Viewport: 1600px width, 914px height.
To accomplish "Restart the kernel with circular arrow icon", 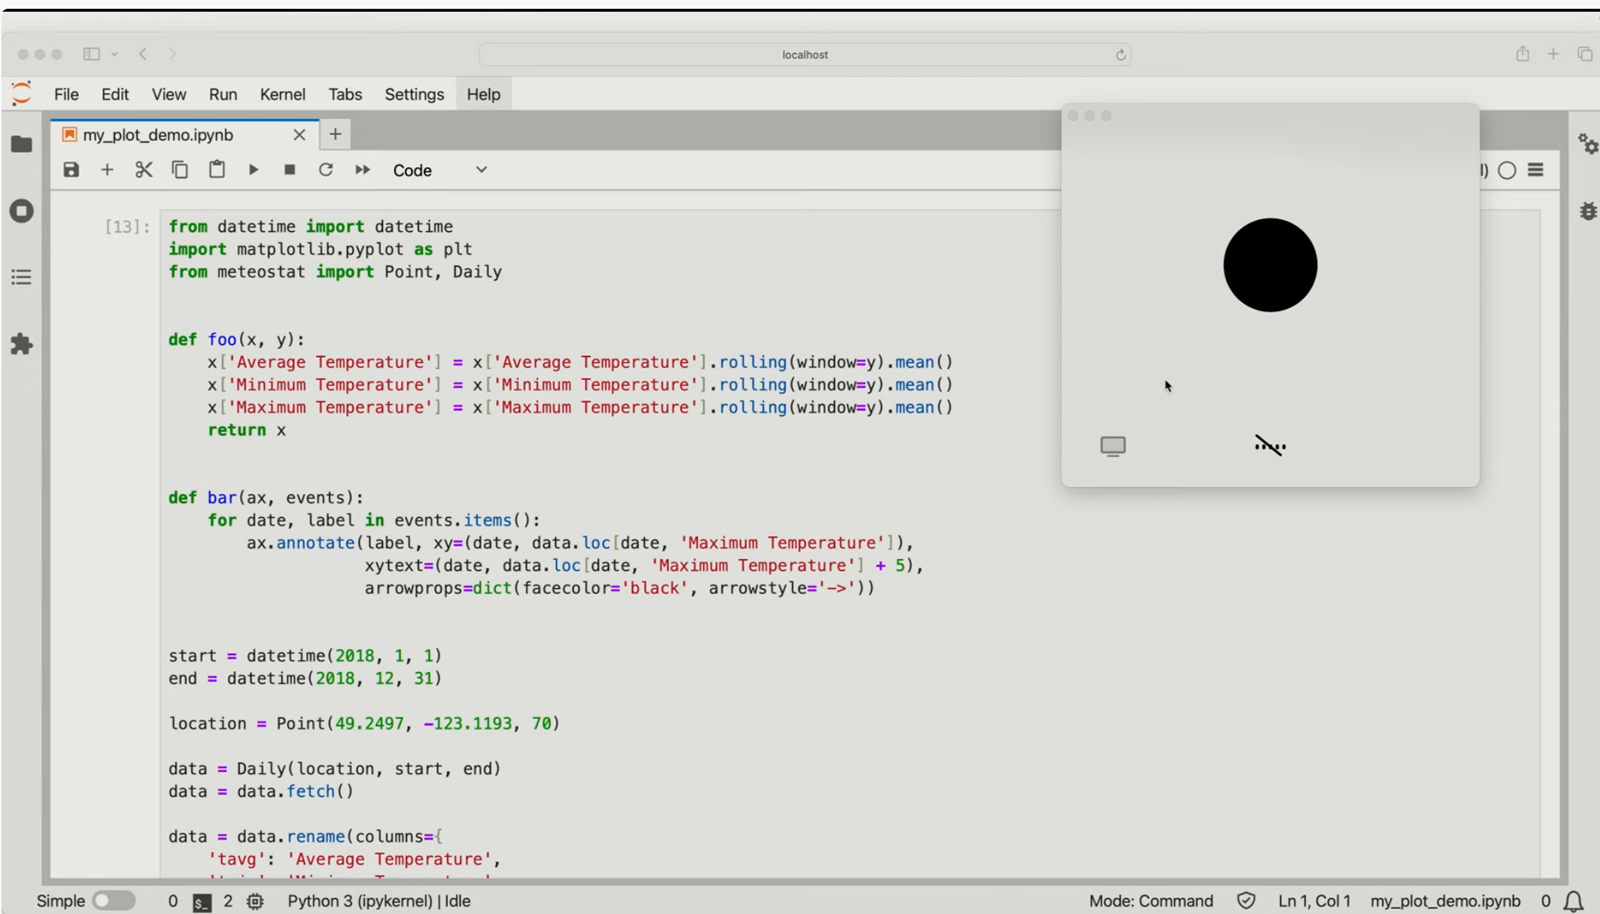I will pos(326,170).
